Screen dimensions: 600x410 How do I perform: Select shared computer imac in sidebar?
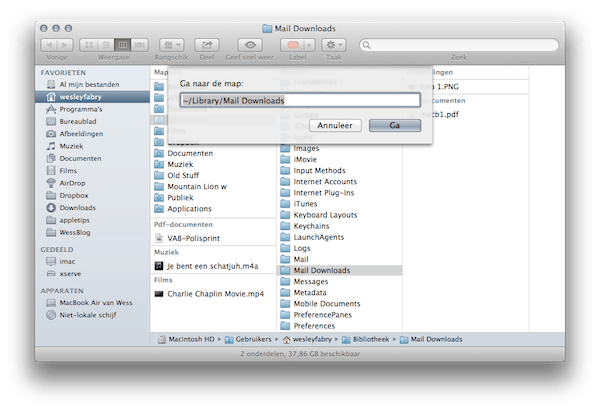tap(92, 261)
